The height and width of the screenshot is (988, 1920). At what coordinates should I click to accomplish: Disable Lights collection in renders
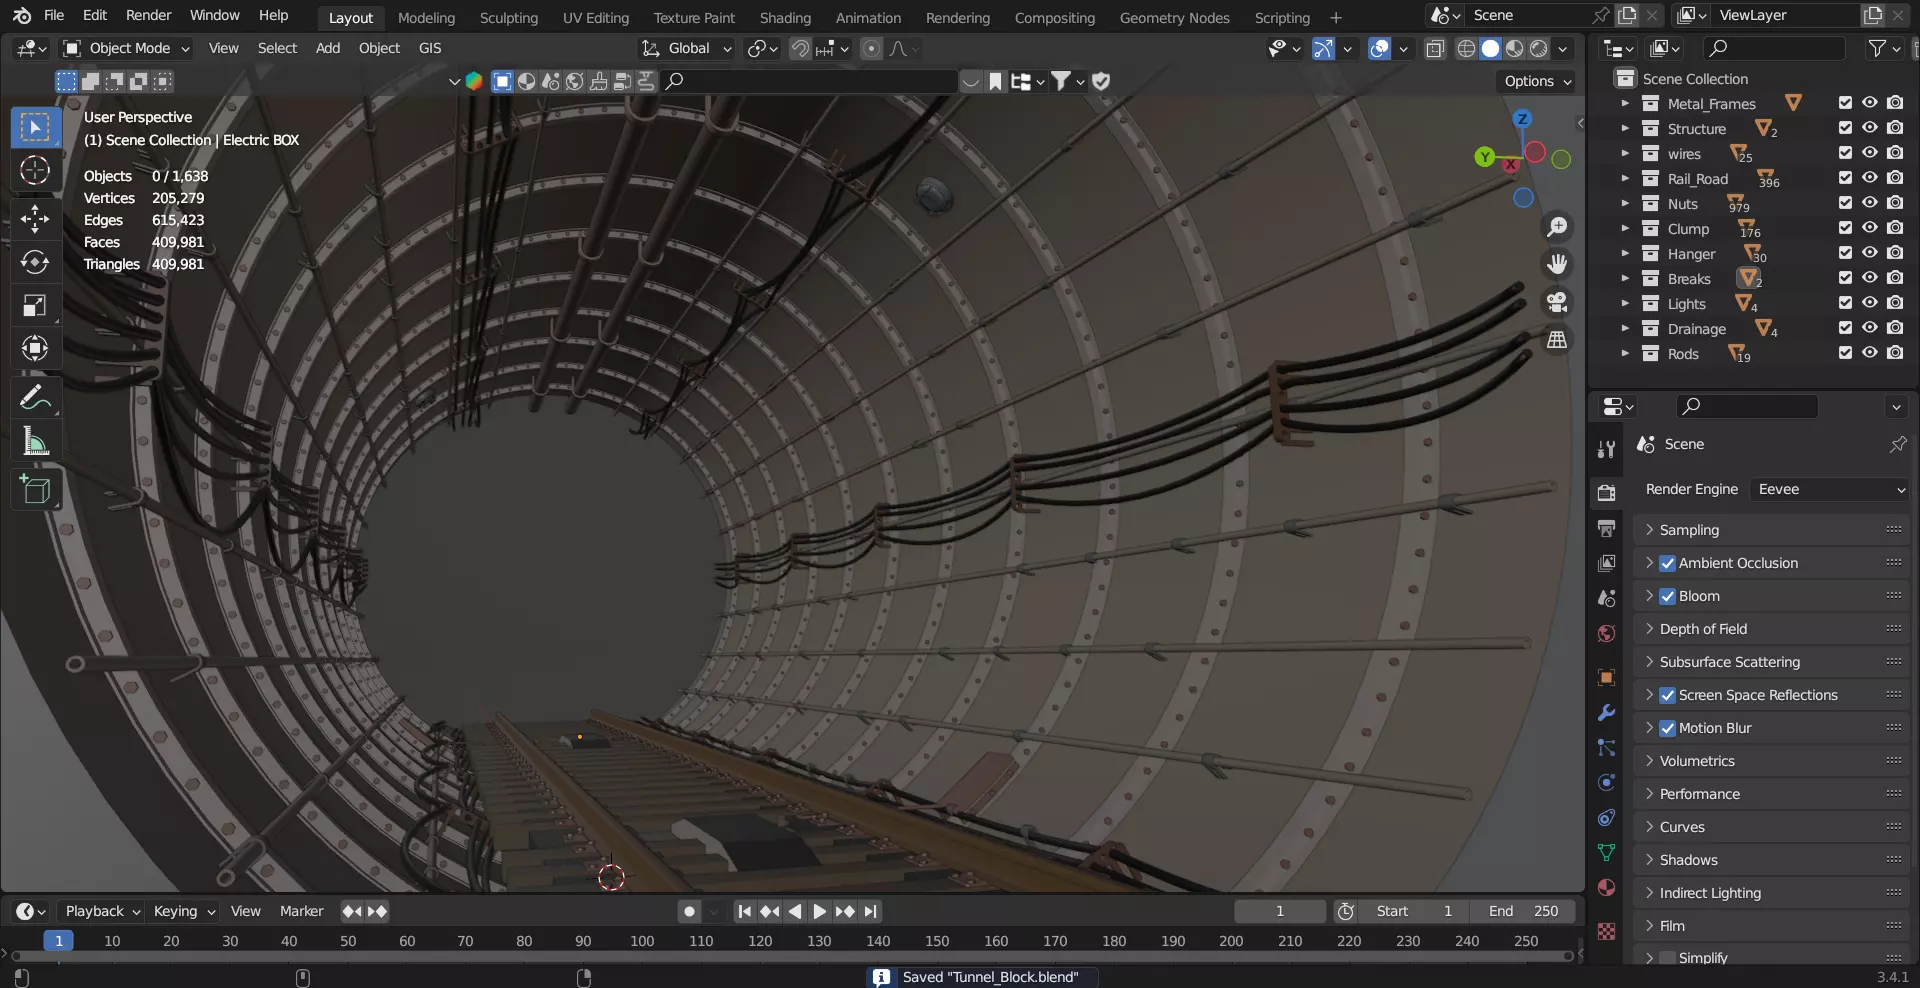pyautogui.click(x=1895, y=303)
